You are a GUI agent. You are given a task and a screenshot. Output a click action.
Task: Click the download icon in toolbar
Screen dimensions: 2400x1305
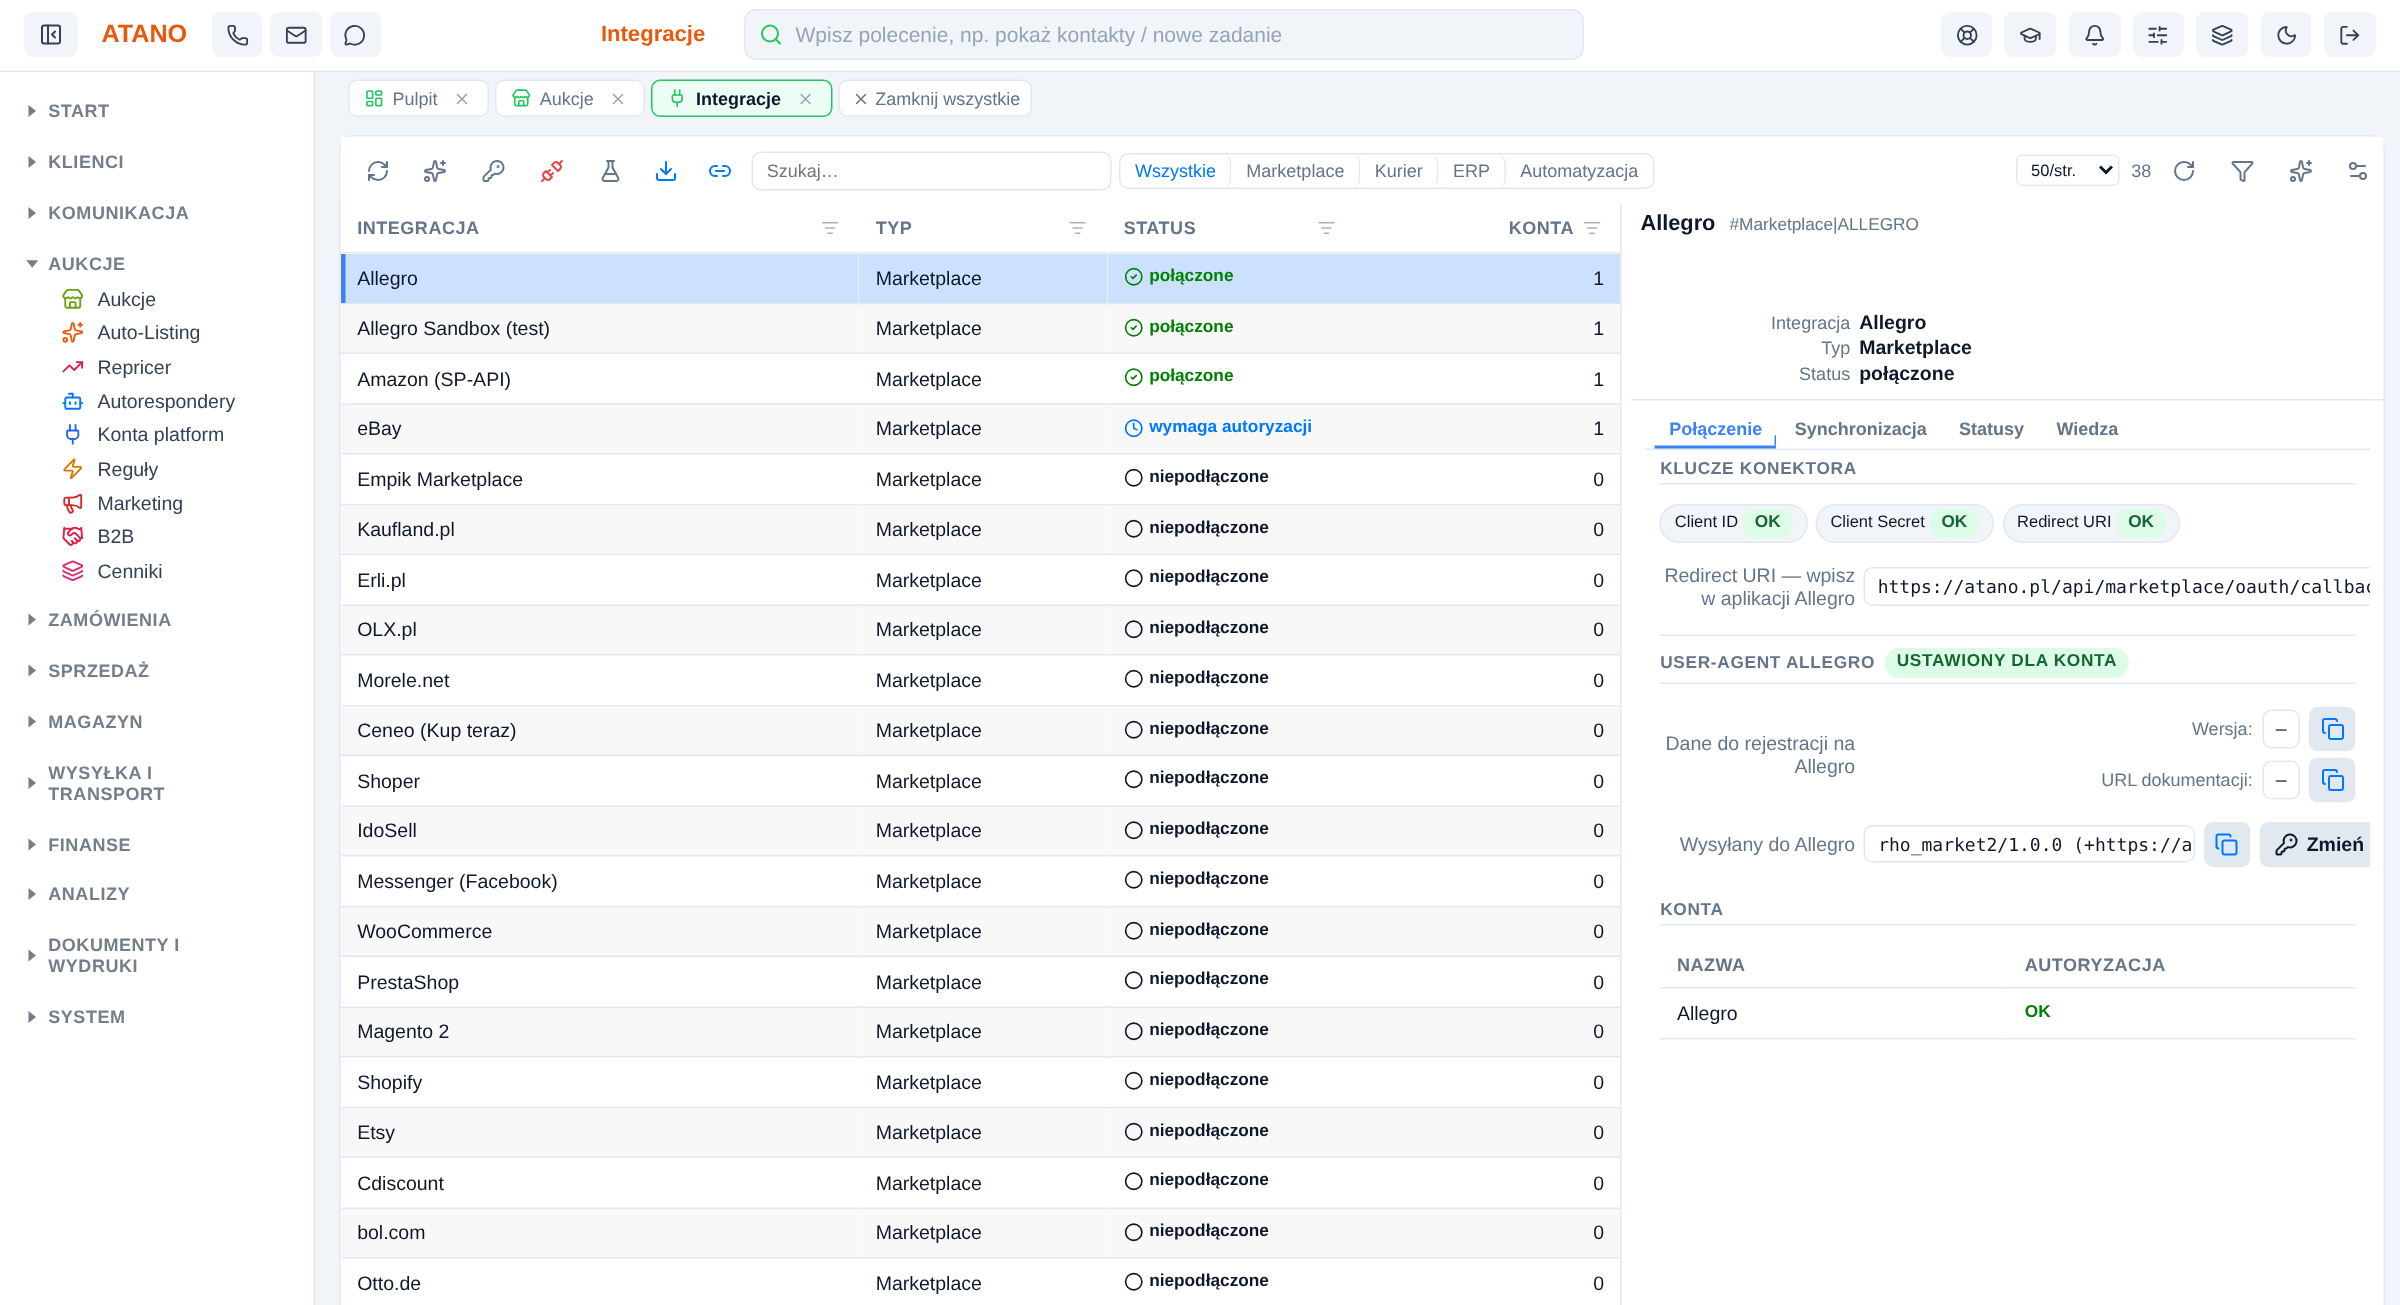pyautogui.click(x=666, y=171)
